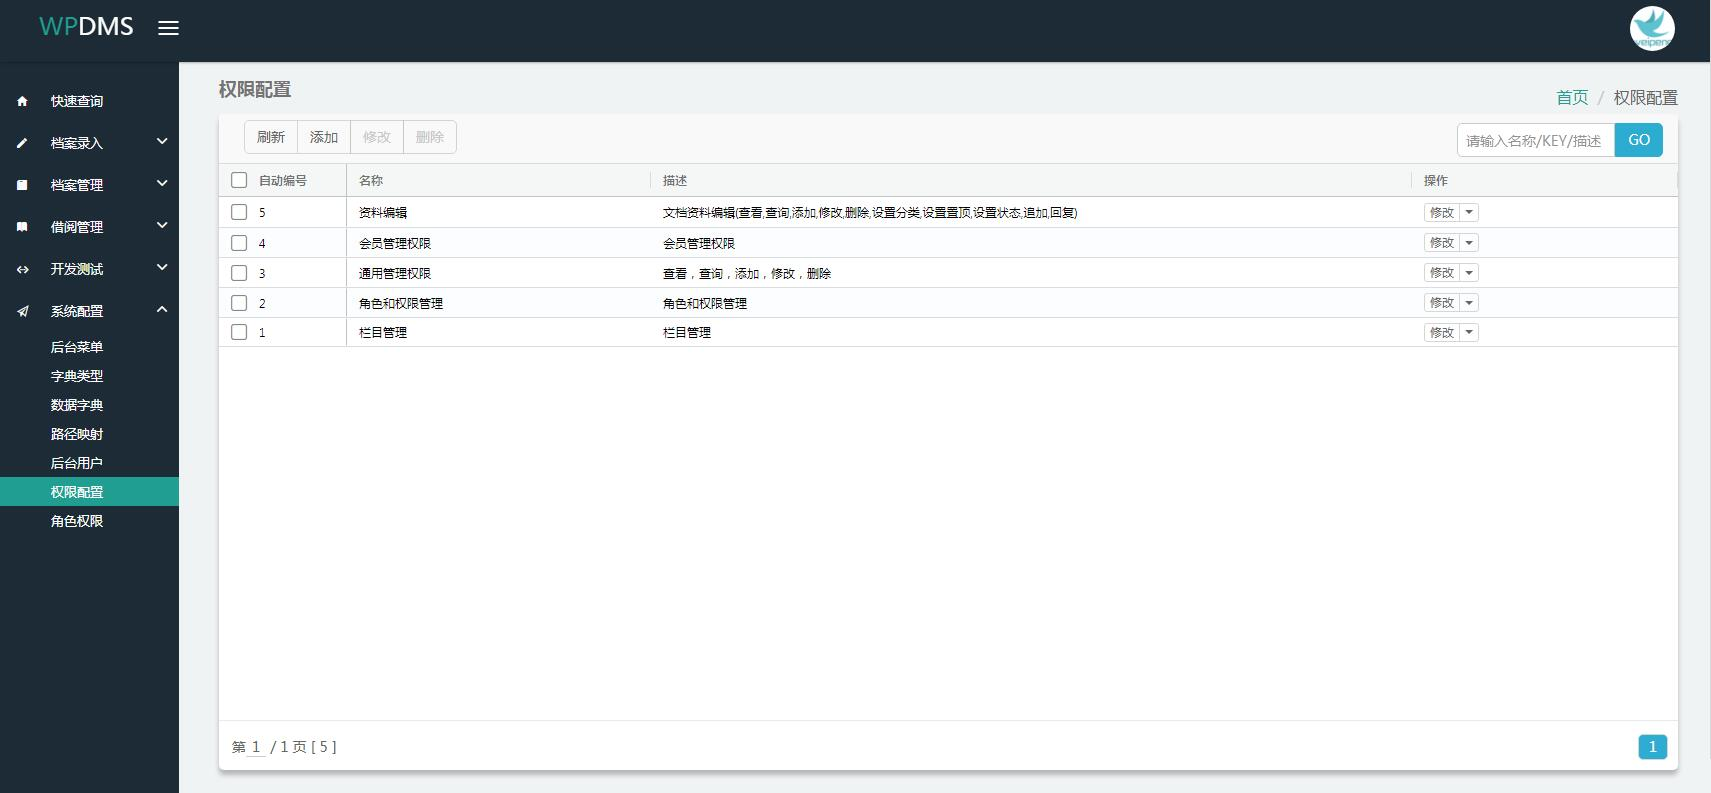Image resolution: width=1711 pixels, height=793 pixels.
Task: Click the book icon beside 借阅管理
Action: point(22,227)
